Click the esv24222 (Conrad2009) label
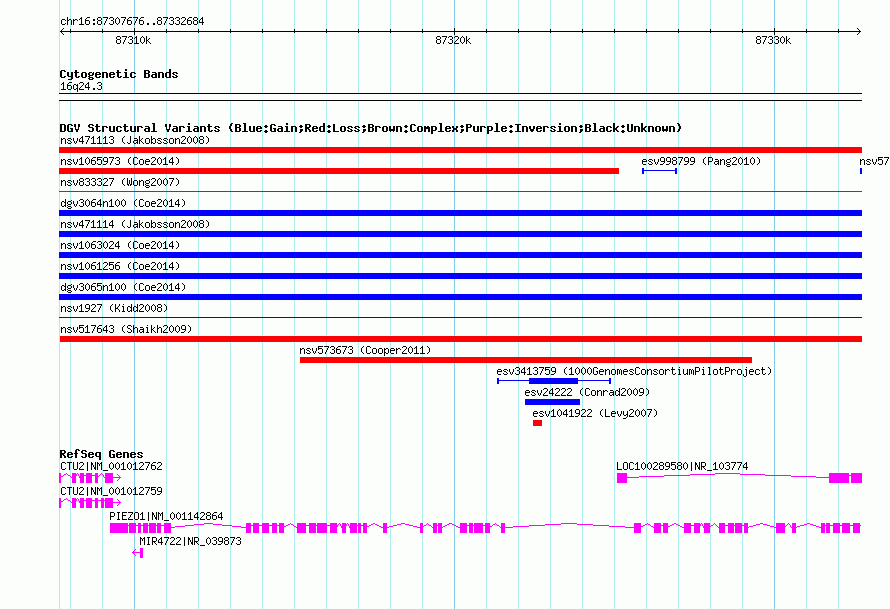The image size is (890, 609). click(587, 392)
